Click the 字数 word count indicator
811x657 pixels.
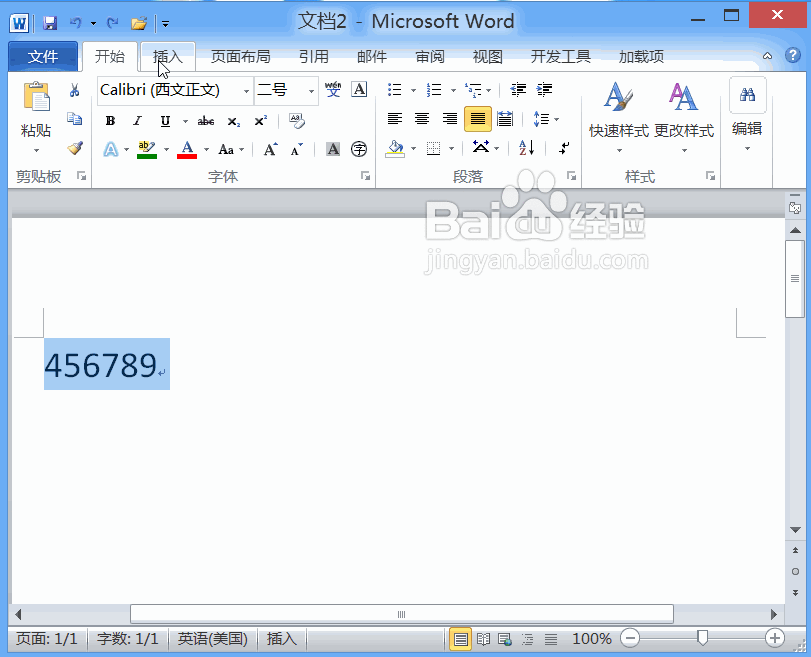coord(127,638)
